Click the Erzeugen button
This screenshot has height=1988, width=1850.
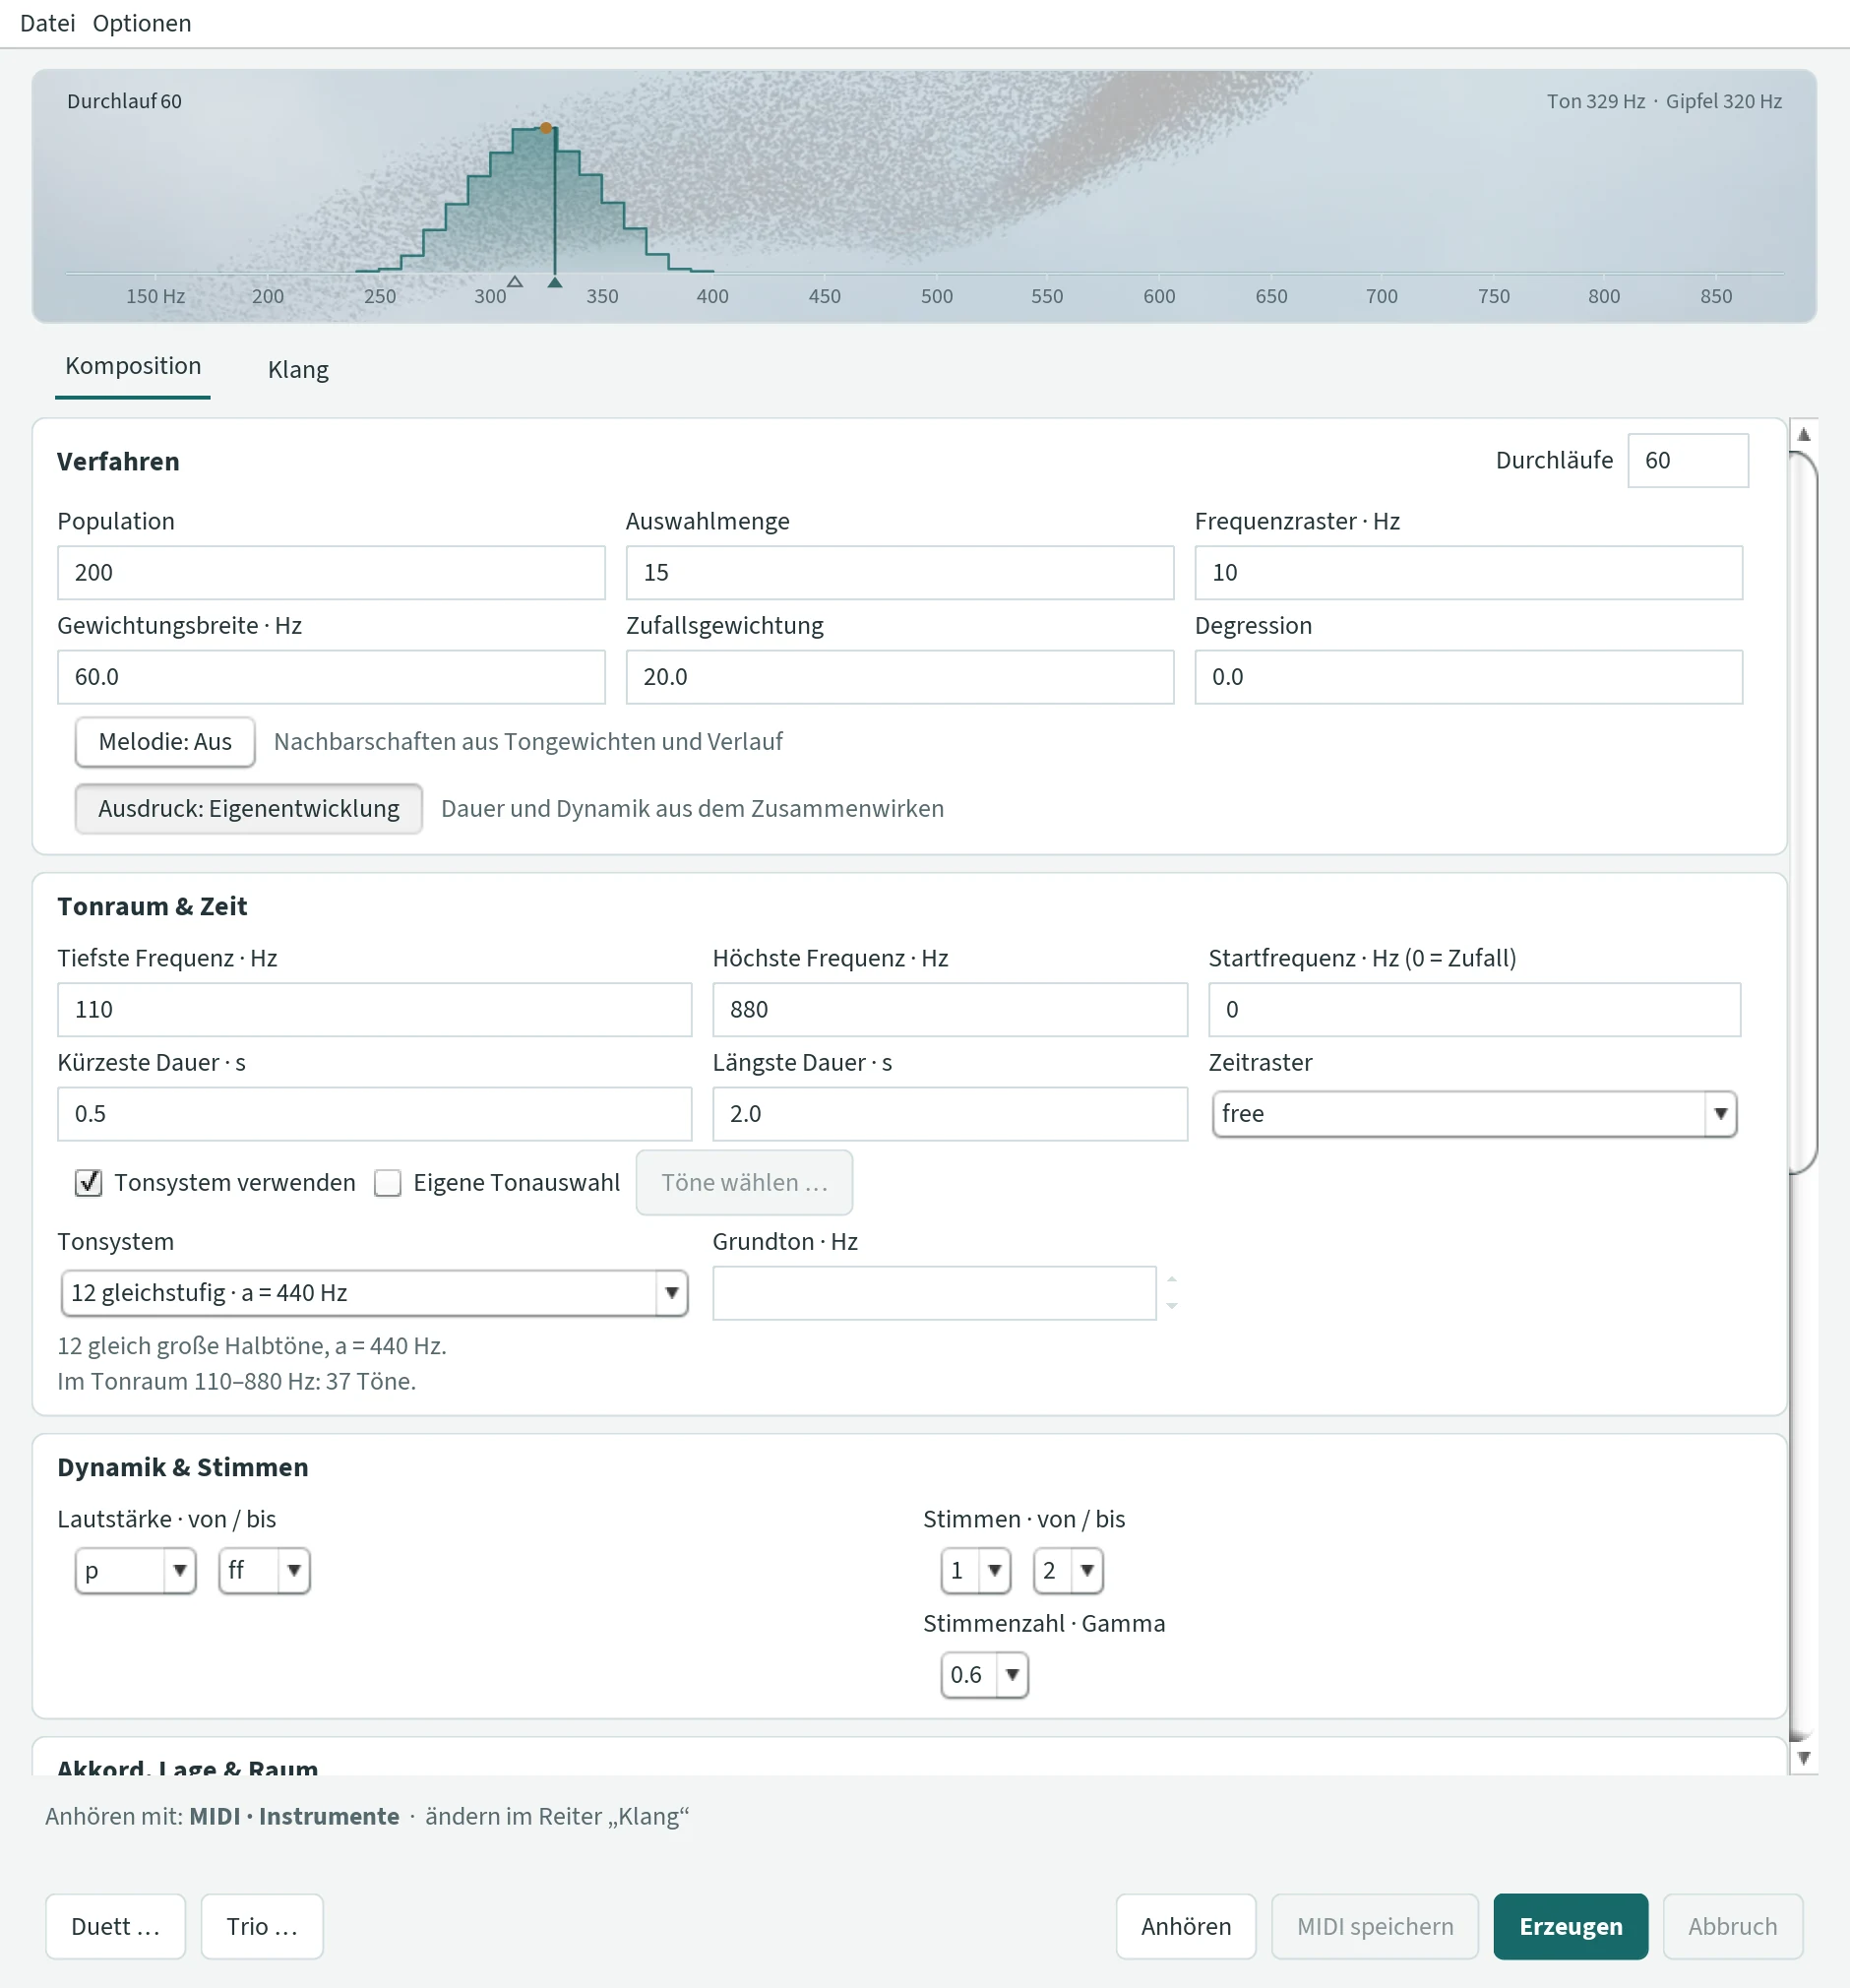(1571, 1926)
